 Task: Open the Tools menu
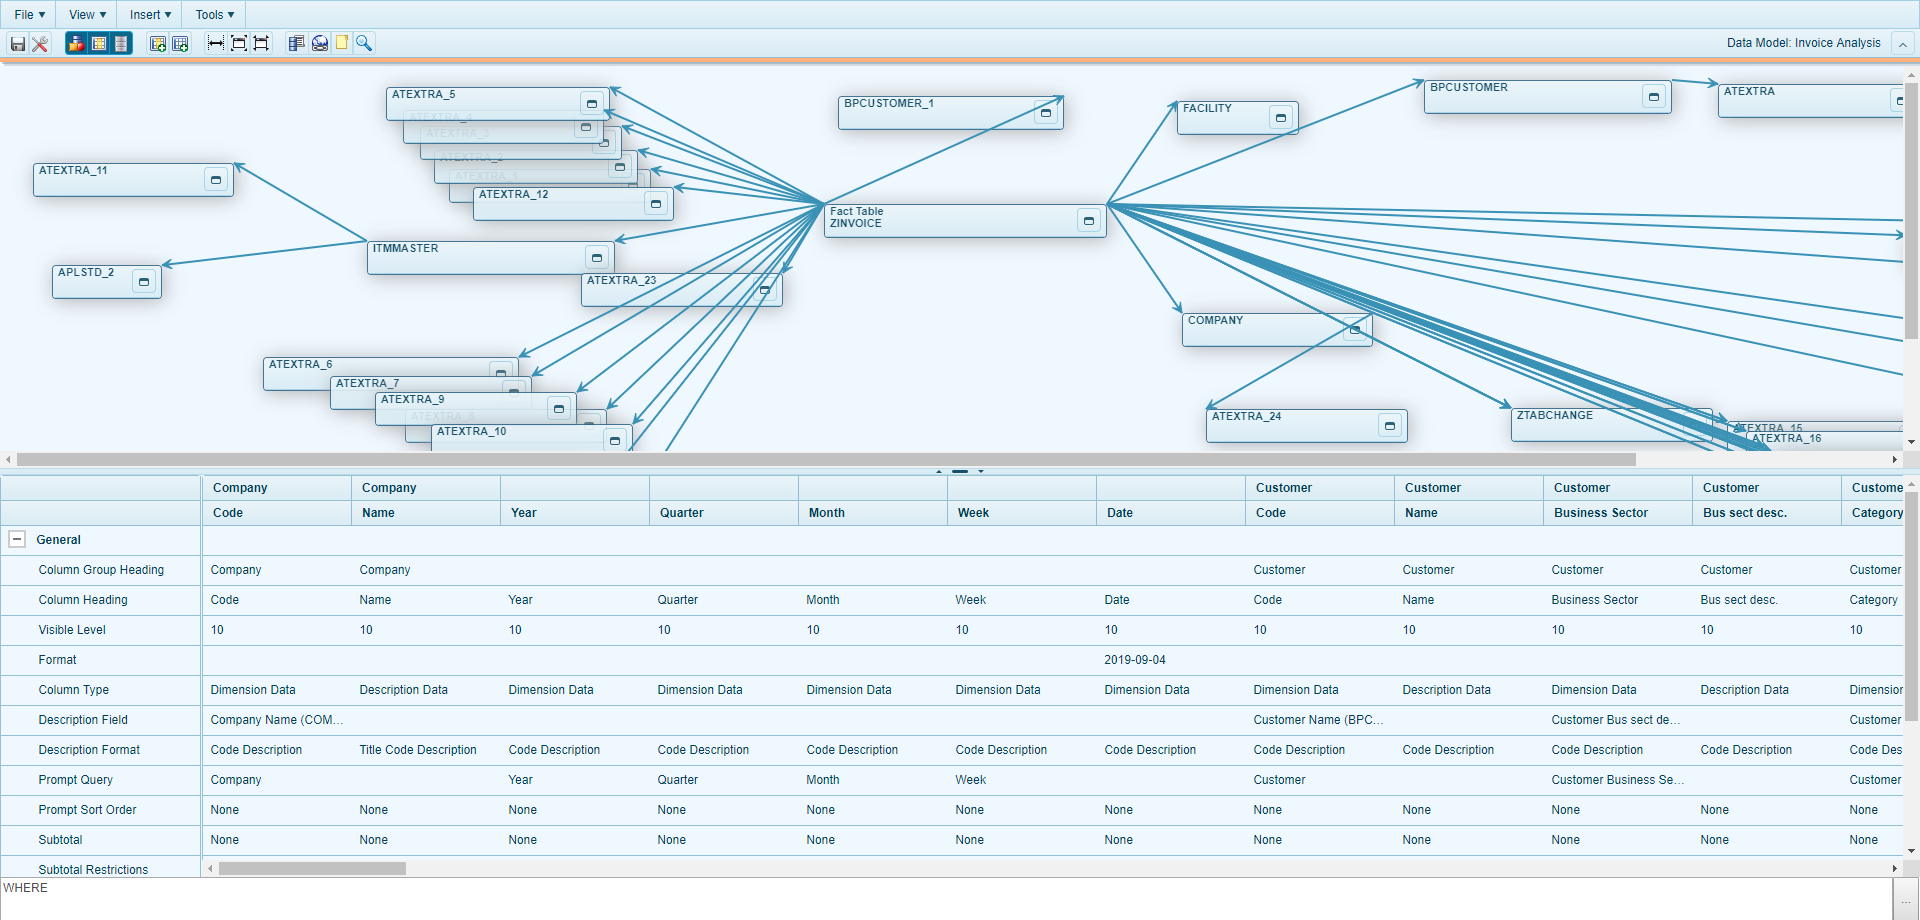[x=214, y=15]
